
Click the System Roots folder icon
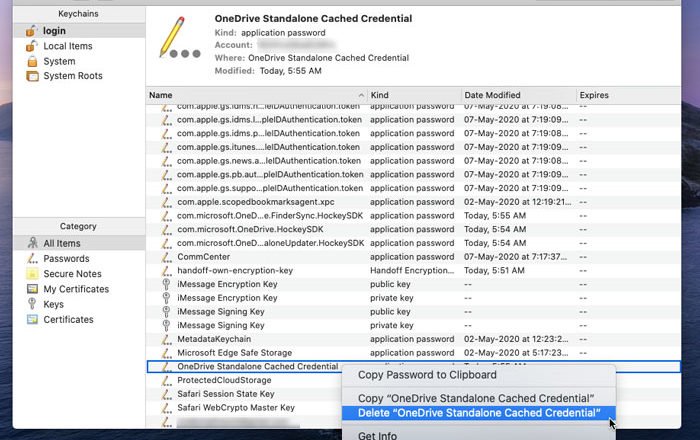click(32, 76)
